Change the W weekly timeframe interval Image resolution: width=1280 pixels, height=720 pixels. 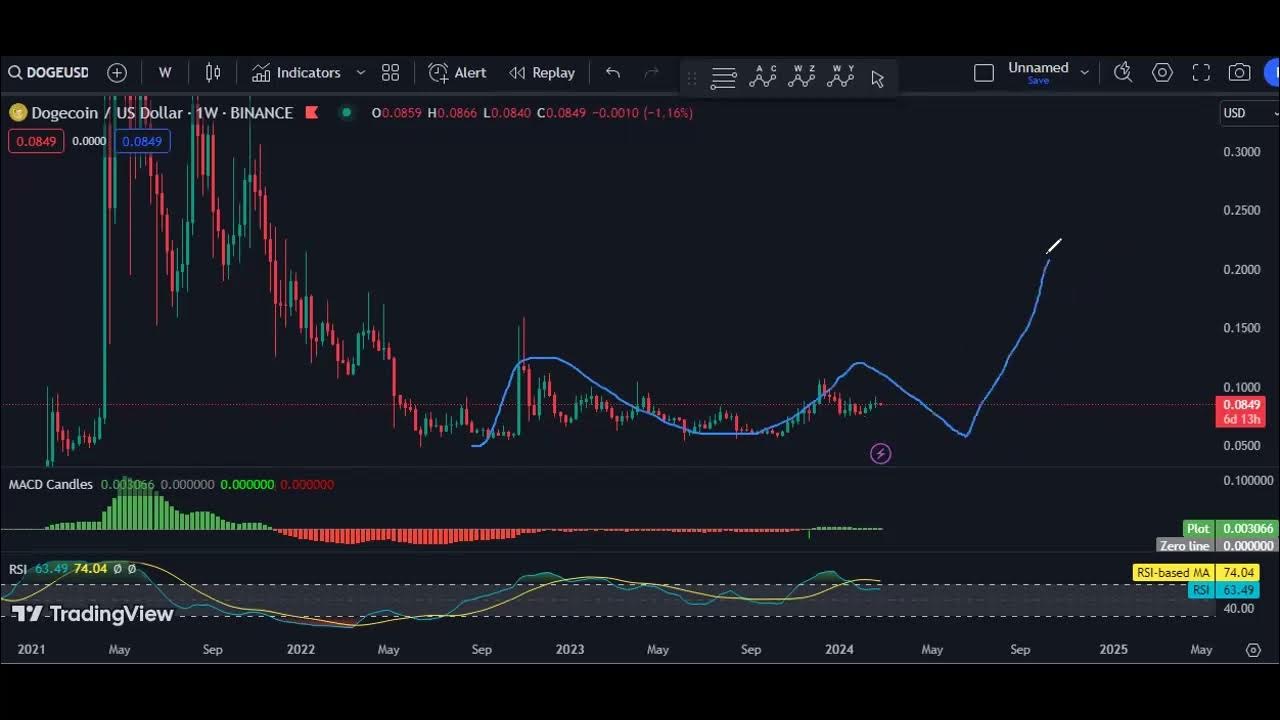coord(165,73)
